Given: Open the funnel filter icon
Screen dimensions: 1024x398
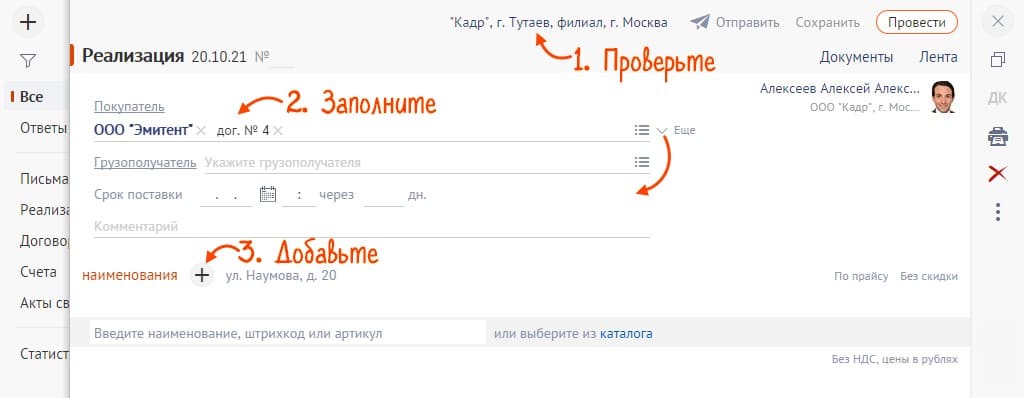Looking at the screenshot, I should click(27, 61).
